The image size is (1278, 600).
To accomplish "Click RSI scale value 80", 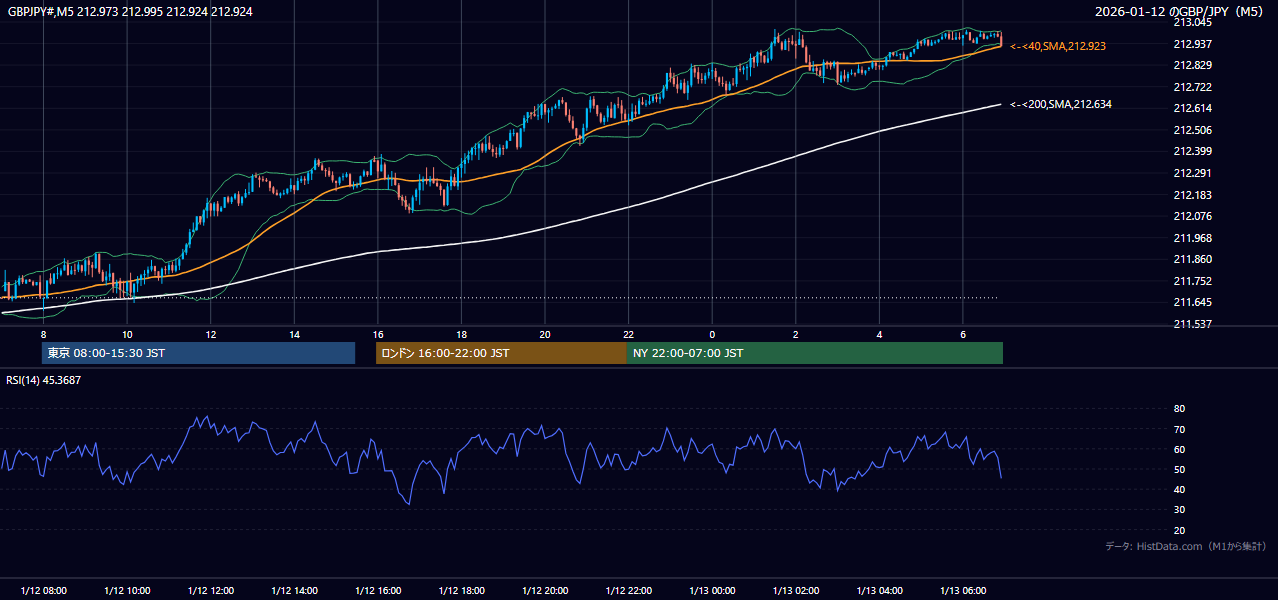I will (1179, 409).
